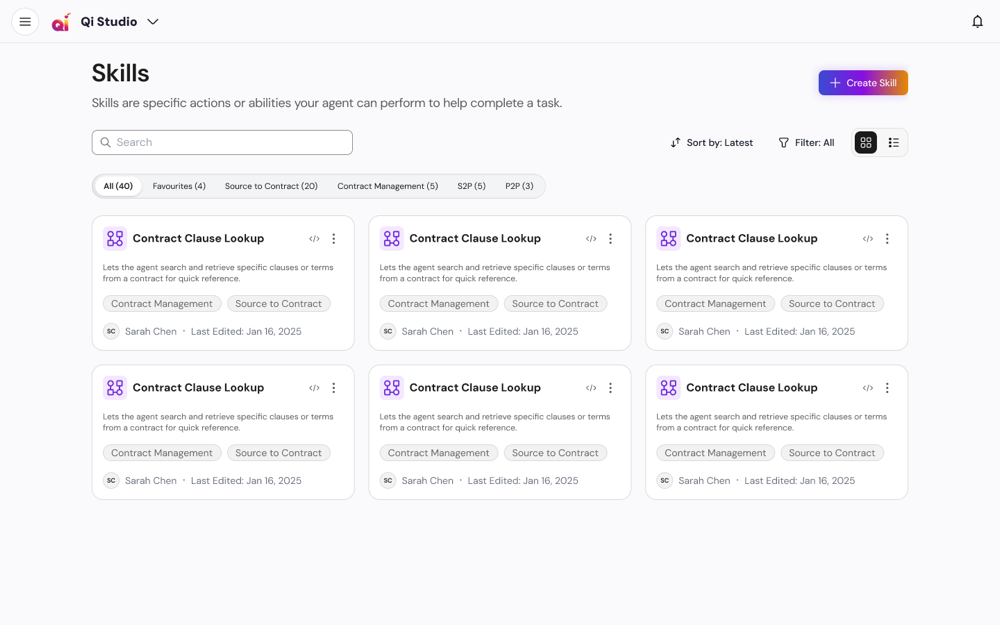Click the magnifier icon in the search box
This screenshot has height=625, width=1000.
[x=106, y=142]
